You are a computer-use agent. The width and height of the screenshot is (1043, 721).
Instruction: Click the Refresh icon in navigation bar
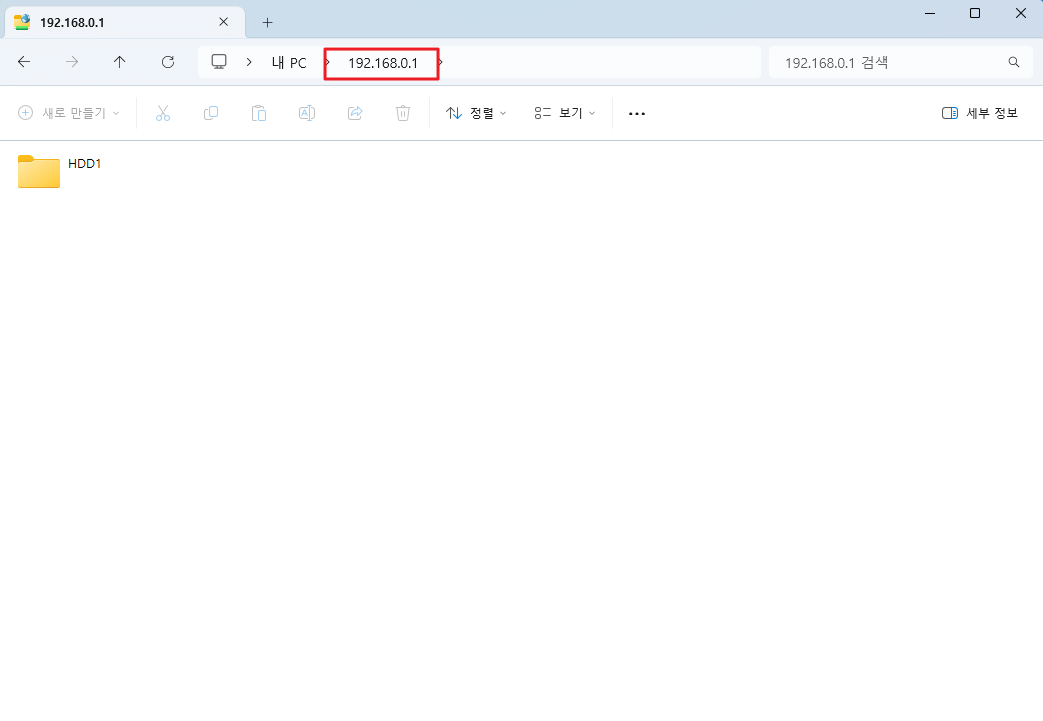pos(167,62)
